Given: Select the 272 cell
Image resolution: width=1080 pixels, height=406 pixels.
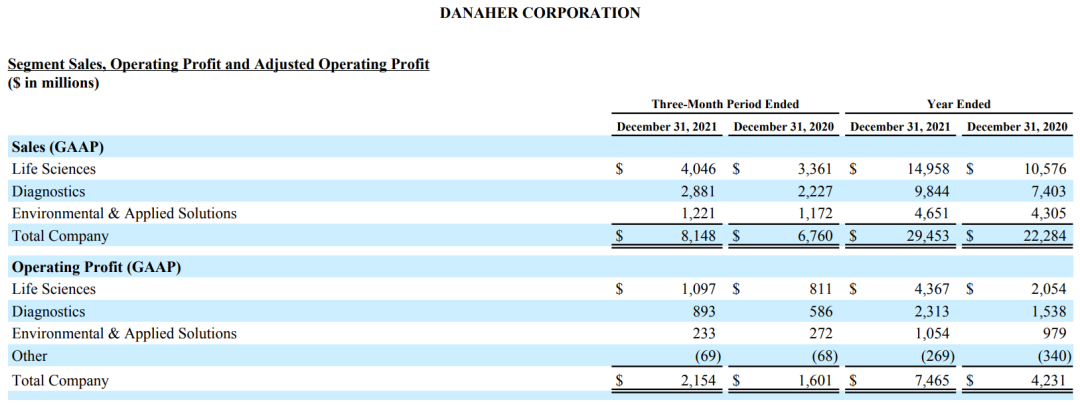Looking at the screenshot, I should (821, 334).
